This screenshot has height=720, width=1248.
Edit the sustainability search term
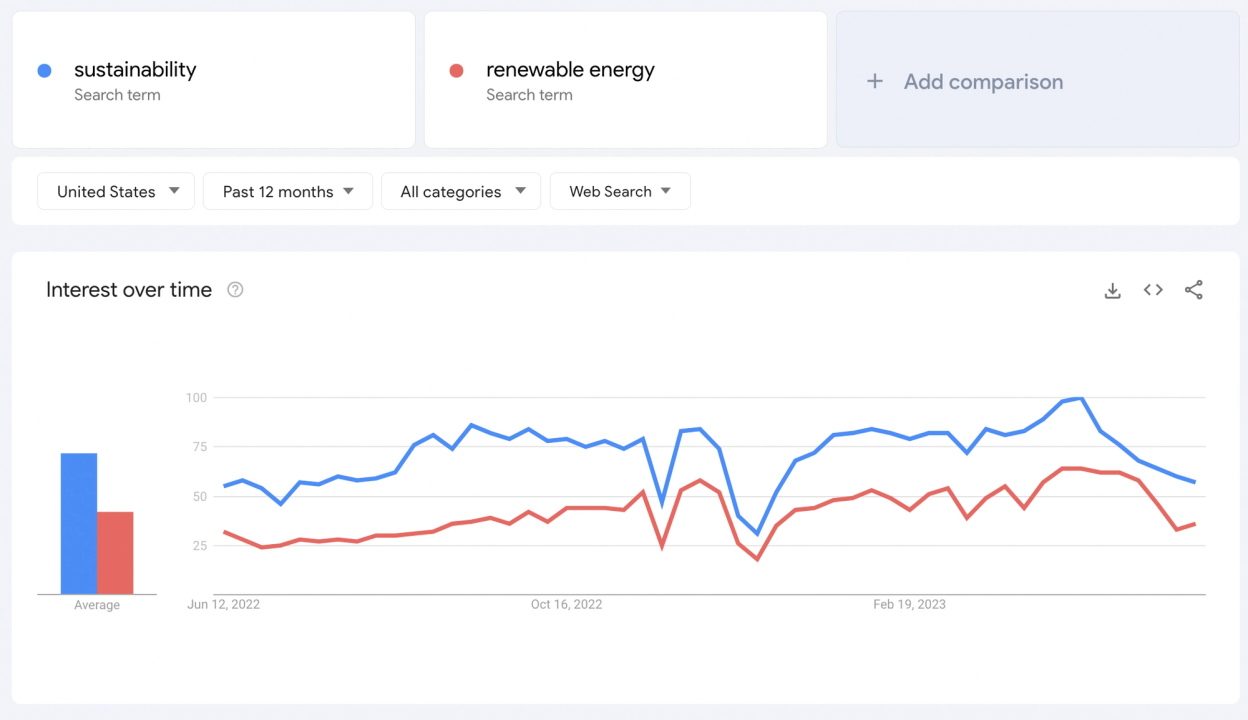tap(135, 70)
